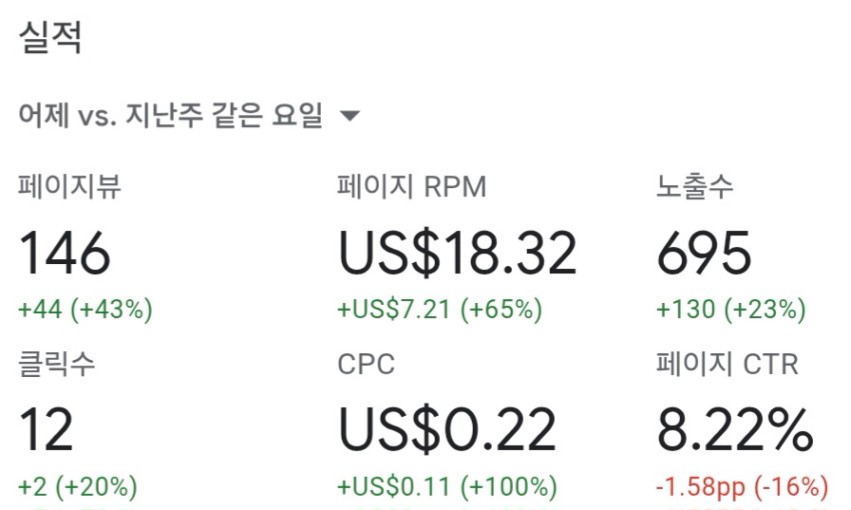
Task: Select the US$18.32 page RPM value
Action: [x=457, y=253]
